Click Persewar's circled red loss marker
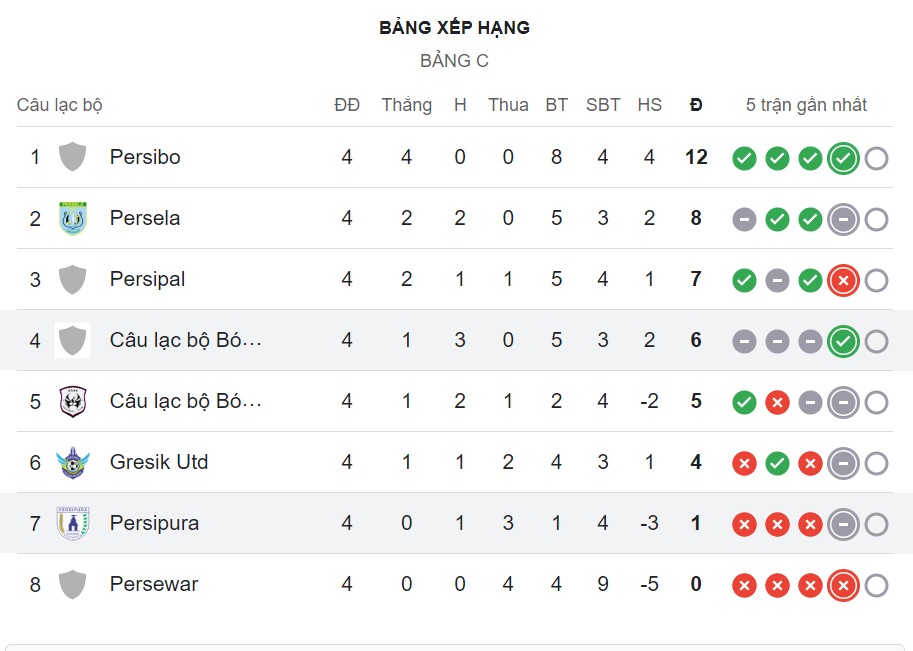913x651 pixels. tap(843, 584)
